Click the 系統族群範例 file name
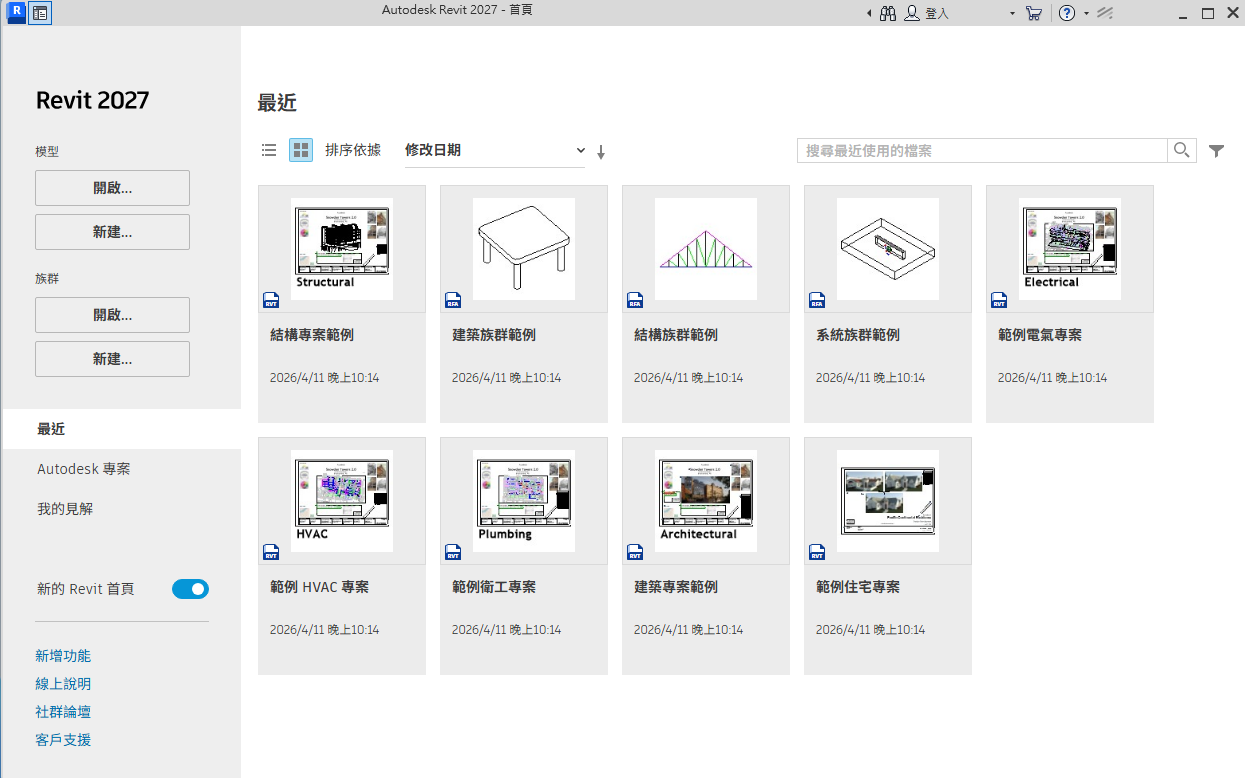 (858, 335)
